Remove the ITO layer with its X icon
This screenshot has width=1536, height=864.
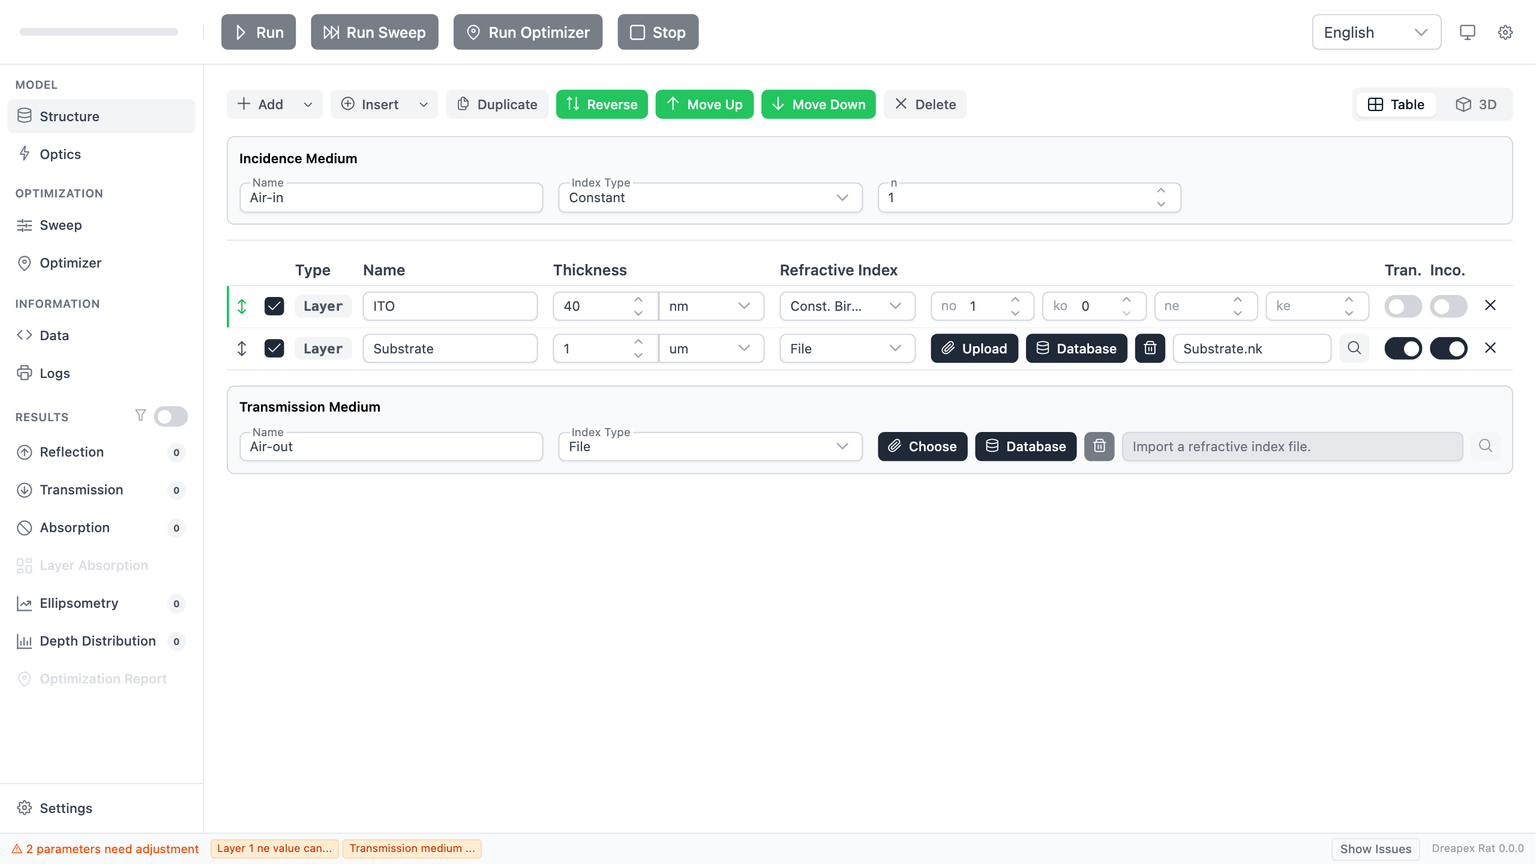pyautogui.click(x=1490, y=306)
